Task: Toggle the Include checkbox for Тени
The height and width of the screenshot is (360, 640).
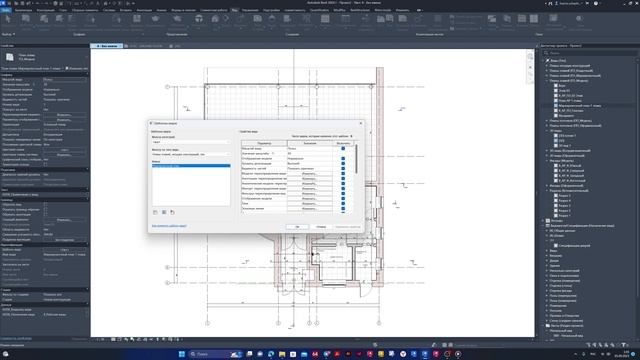Action: tap(343, 204)
